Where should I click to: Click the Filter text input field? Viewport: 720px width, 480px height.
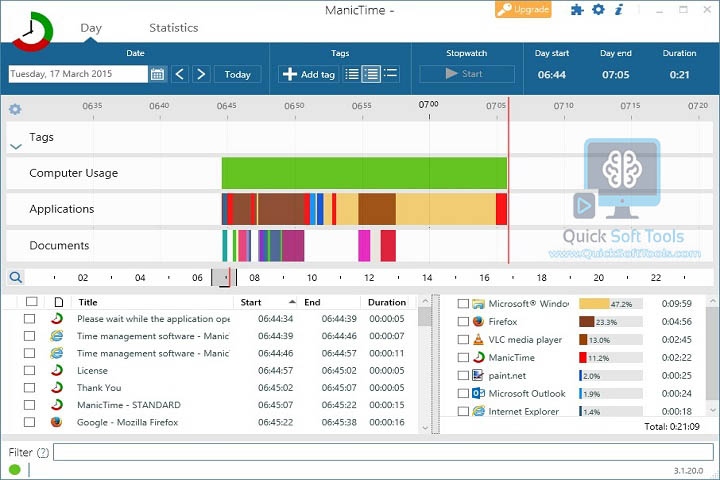tap(384, 452)
